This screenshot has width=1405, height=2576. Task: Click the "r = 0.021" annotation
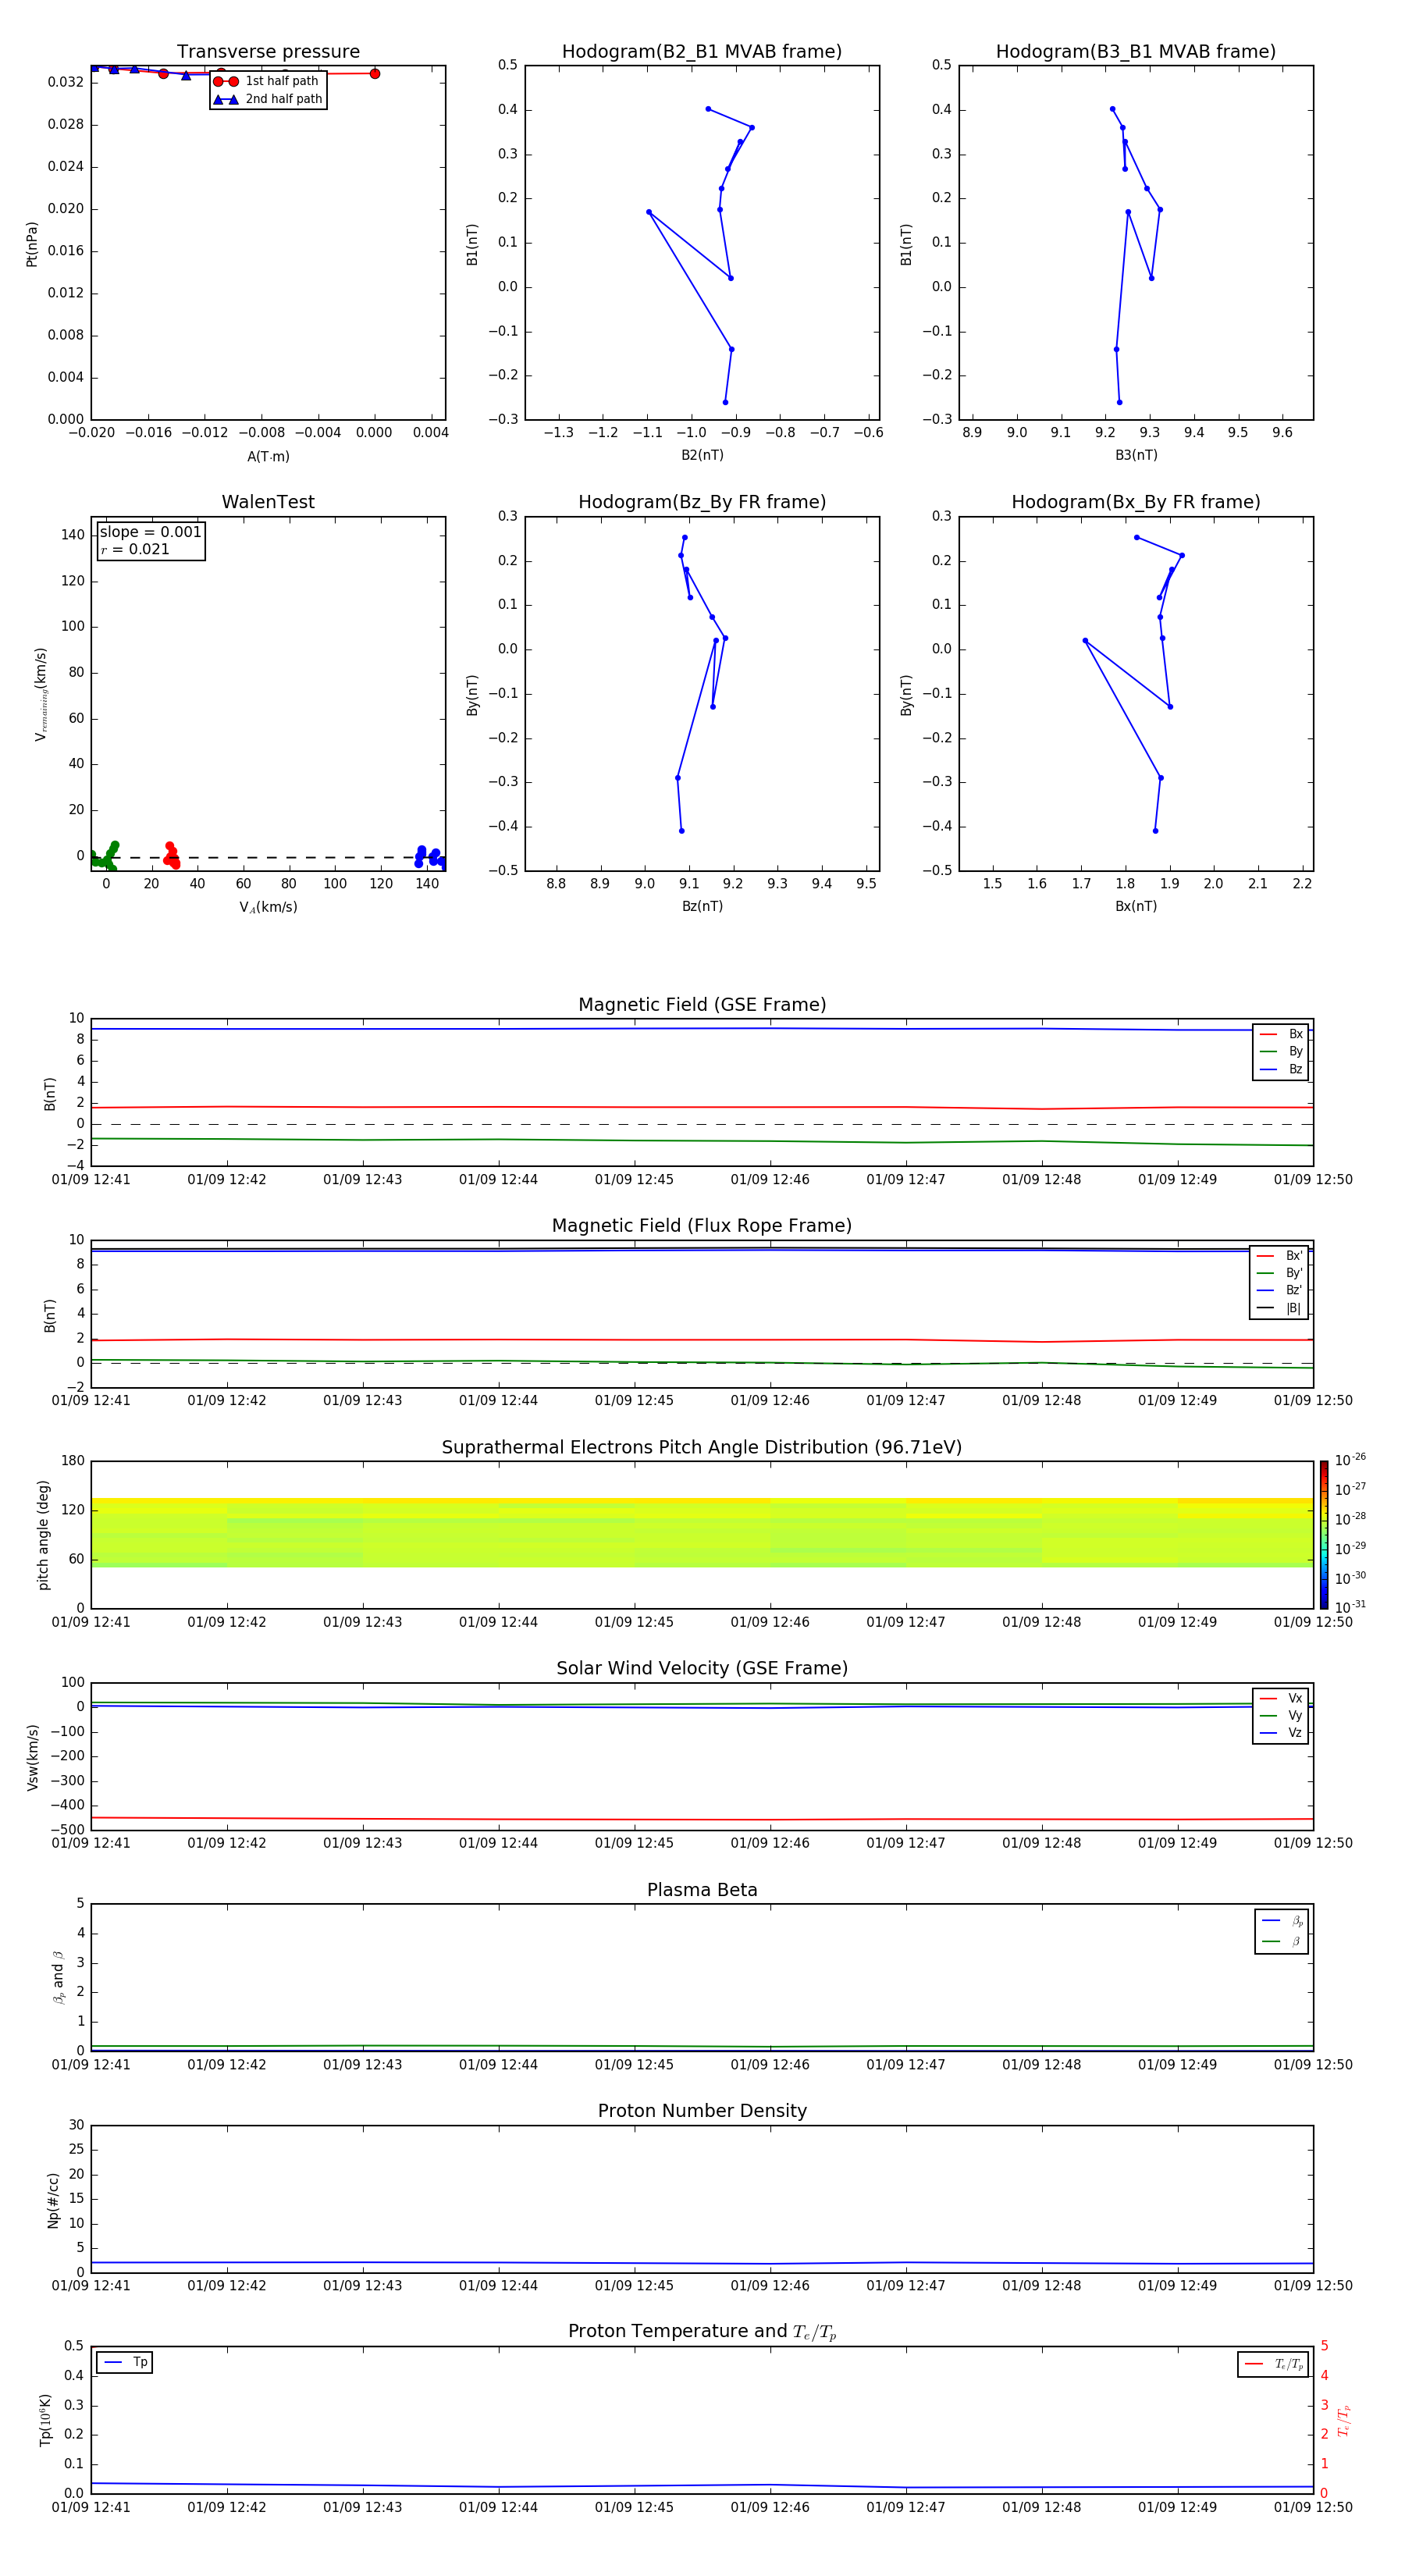click(135, 549)
